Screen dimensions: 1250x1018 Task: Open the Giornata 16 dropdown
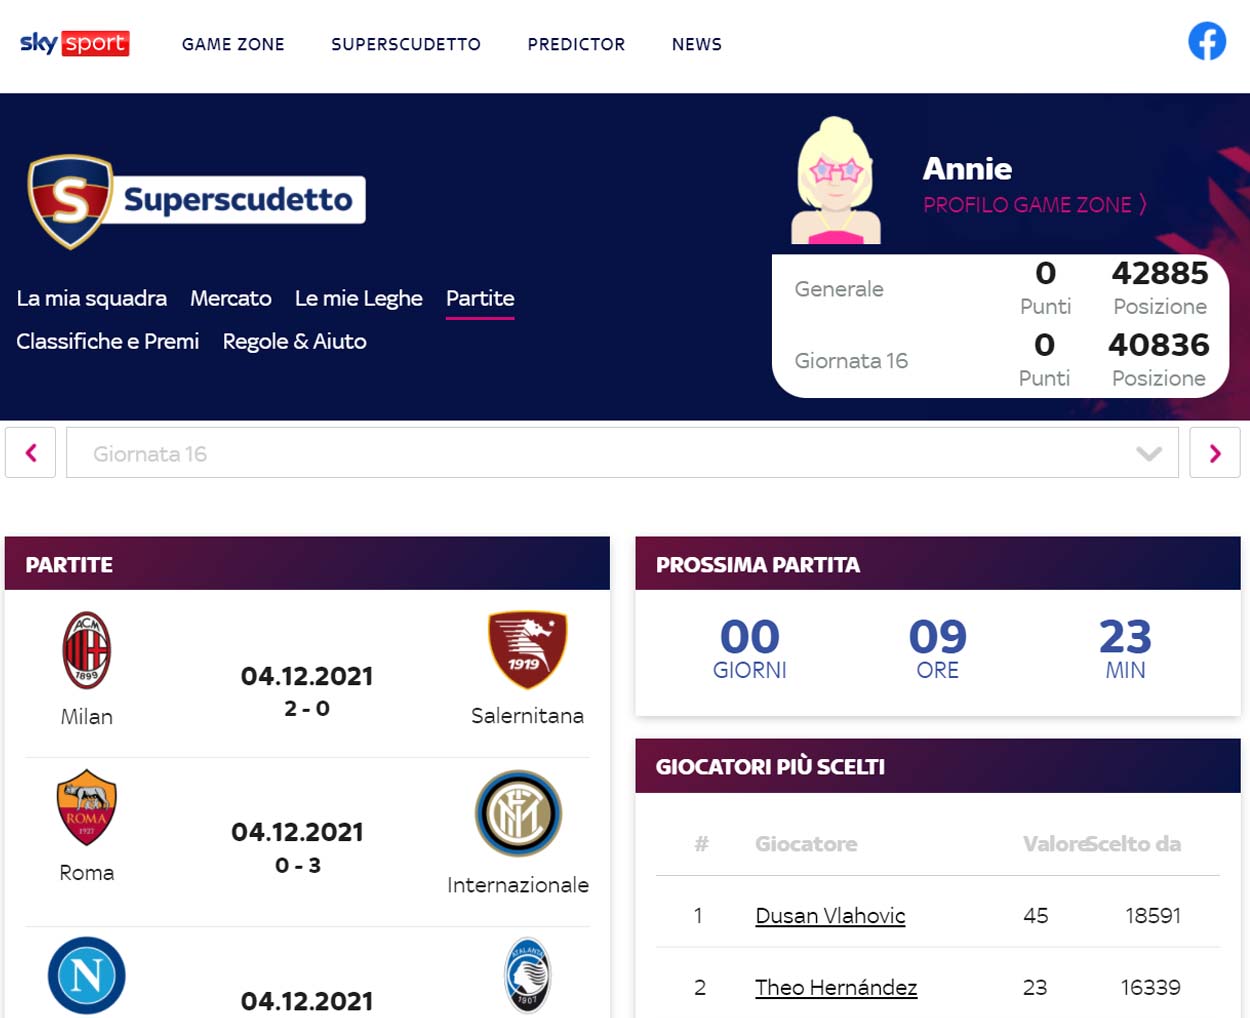622,453
